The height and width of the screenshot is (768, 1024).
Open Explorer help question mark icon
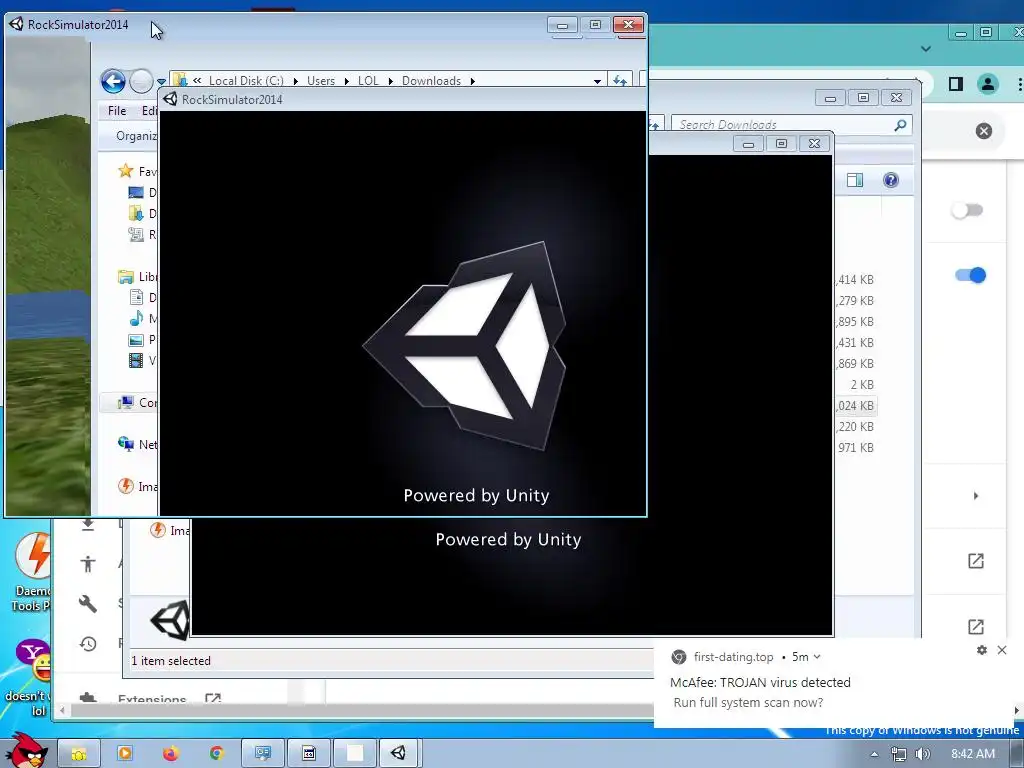[x=891, y=180]
